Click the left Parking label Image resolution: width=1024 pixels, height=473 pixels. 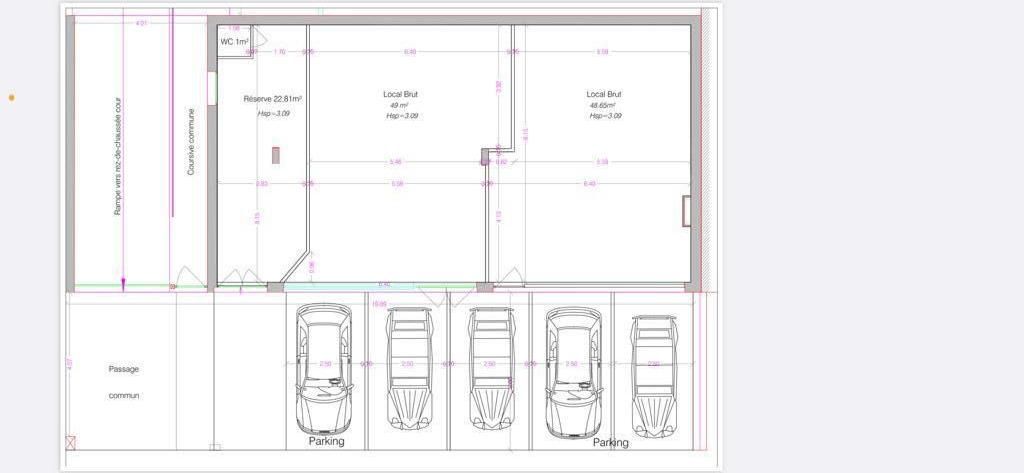tap(326, 441)
